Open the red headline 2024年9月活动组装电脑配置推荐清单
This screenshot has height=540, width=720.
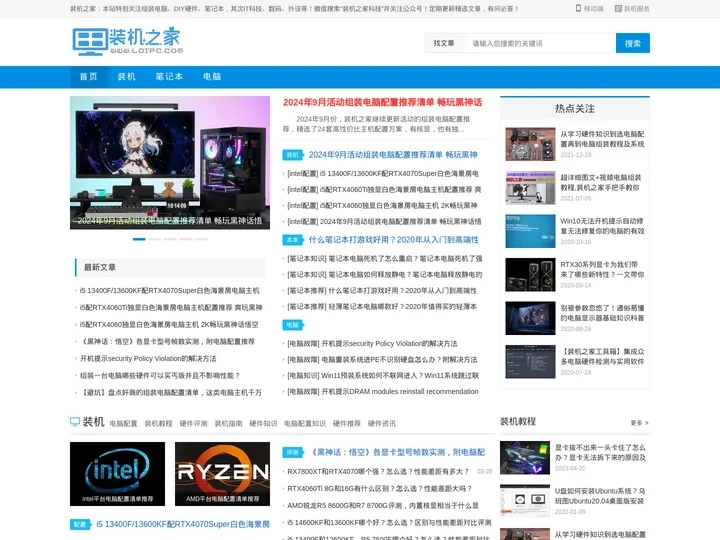click(382, 102)
